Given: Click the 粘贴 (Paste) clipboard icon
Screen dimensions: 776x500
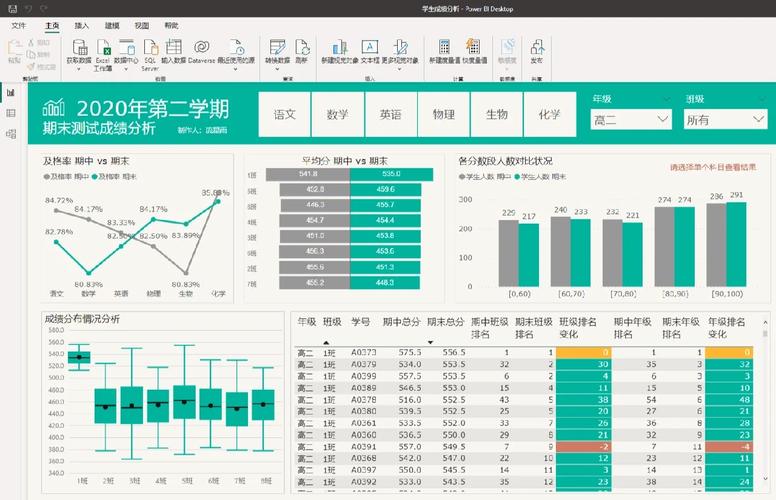Looking at the screenshot, I should pyautogui.click(x=14, y=49).
